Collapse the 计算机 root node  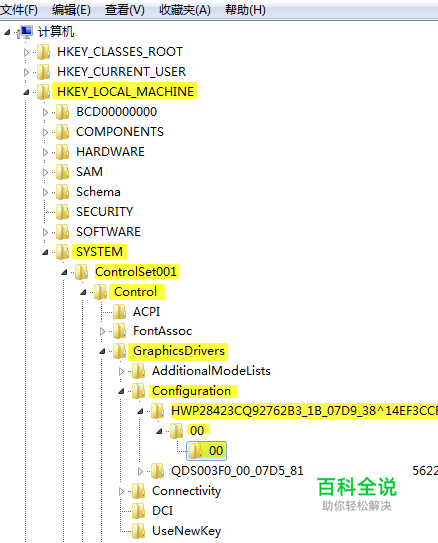[x=7, y=33]
